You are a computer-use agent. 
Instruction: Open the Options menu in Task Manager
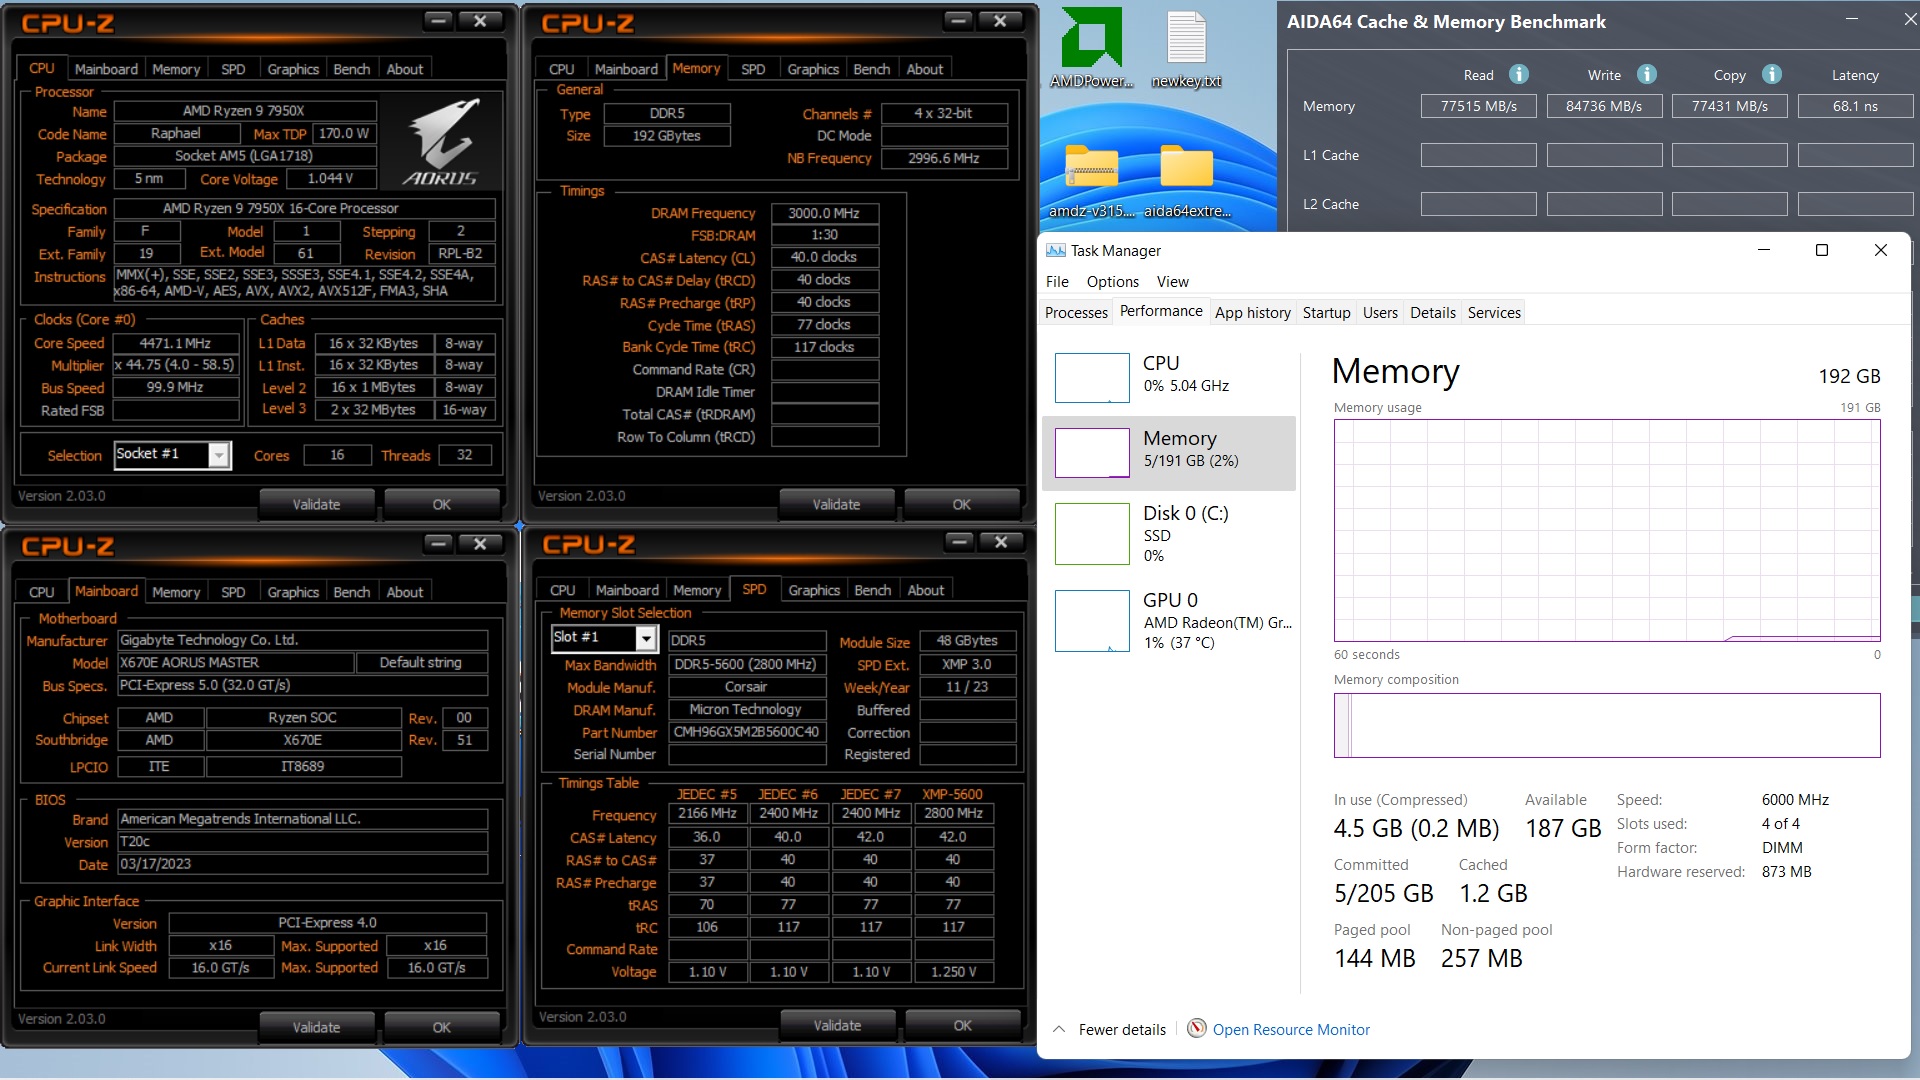click(x=1112, y=281)
